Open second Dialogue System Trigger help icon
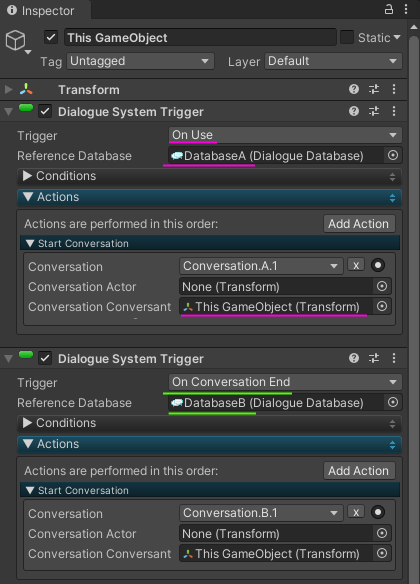 [354, 358]
